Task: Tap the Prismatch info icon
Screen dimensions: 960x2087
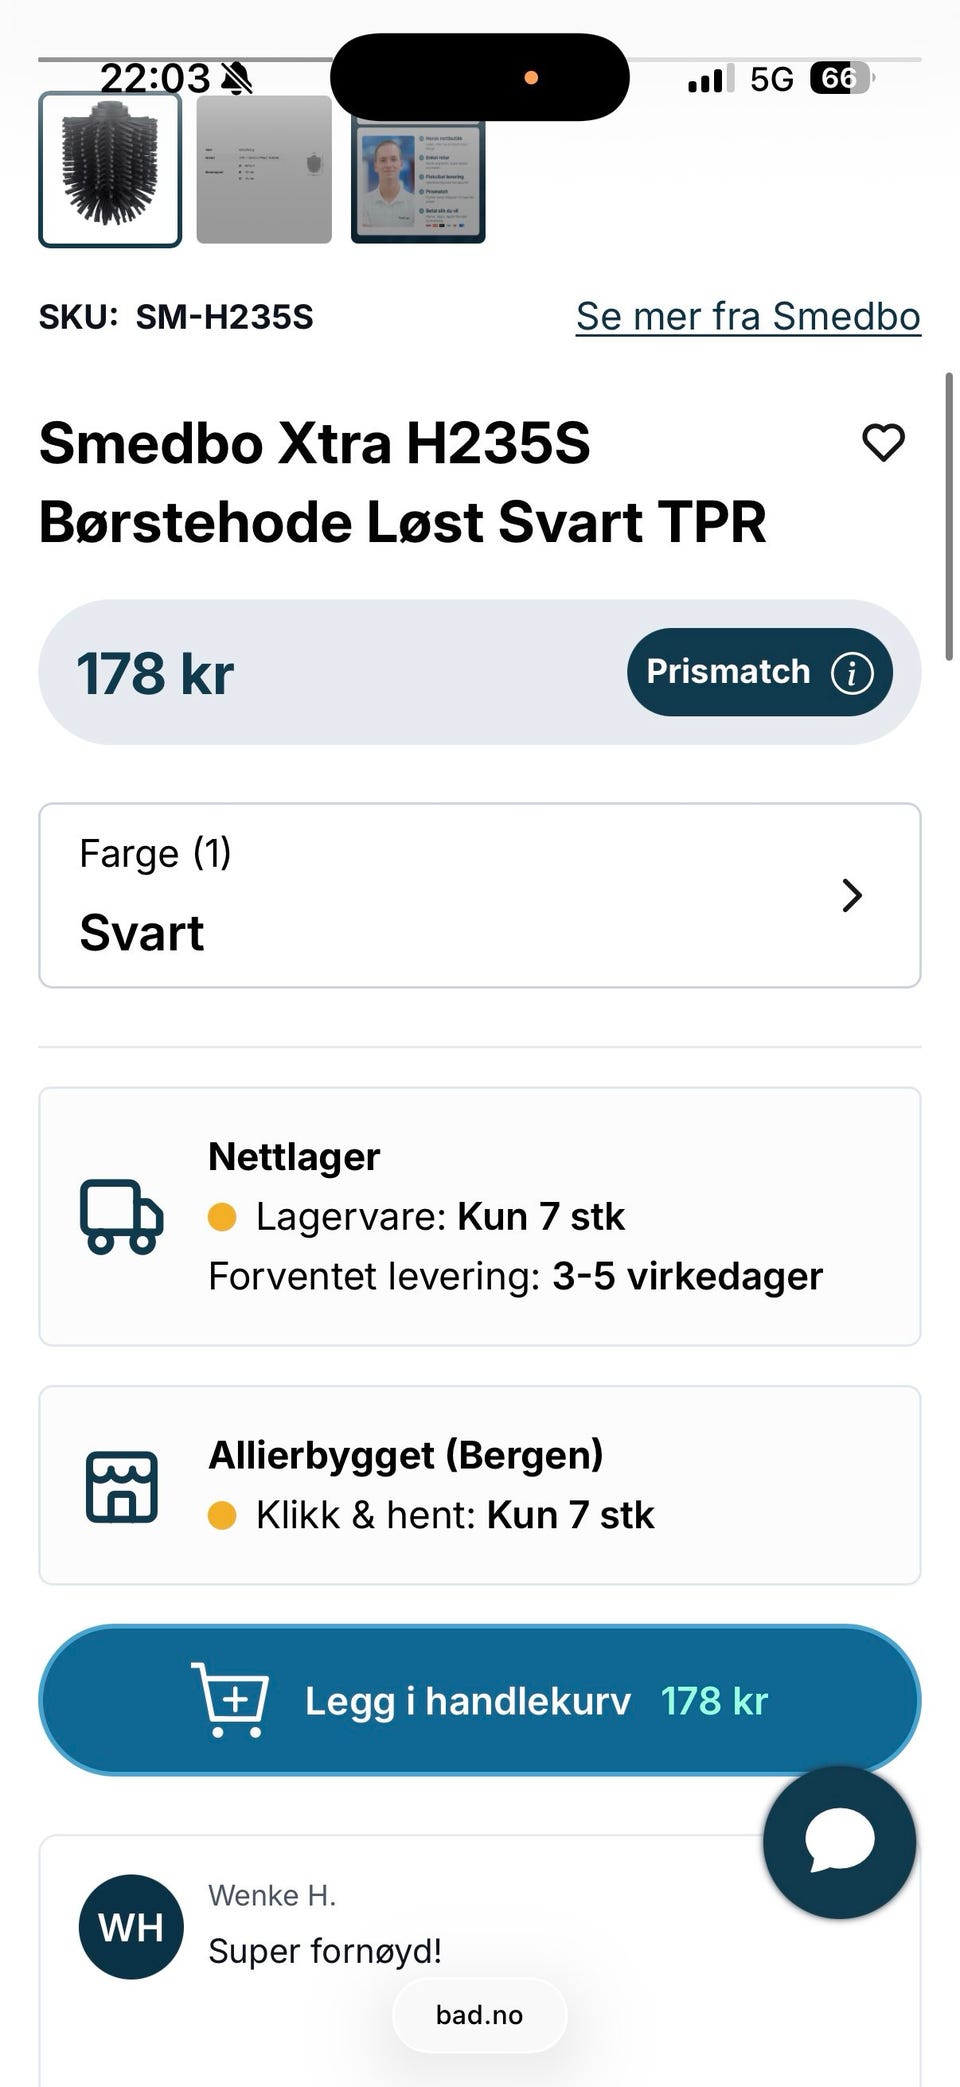Action: 852,673
